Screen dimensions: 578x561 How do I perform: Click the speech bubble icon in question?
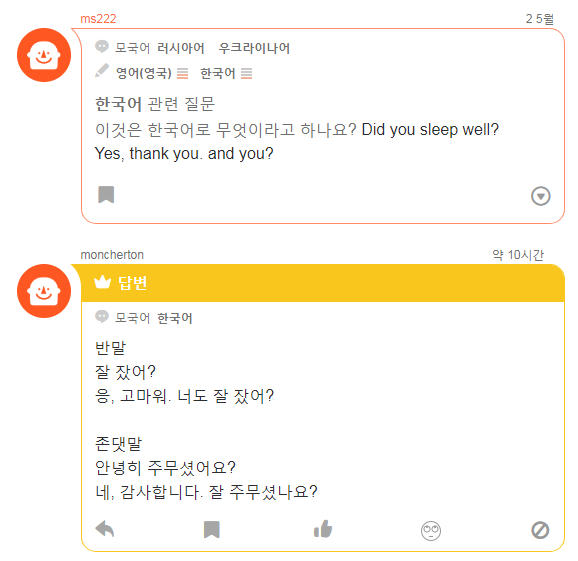pyautogui.click(x=102, y=46)
